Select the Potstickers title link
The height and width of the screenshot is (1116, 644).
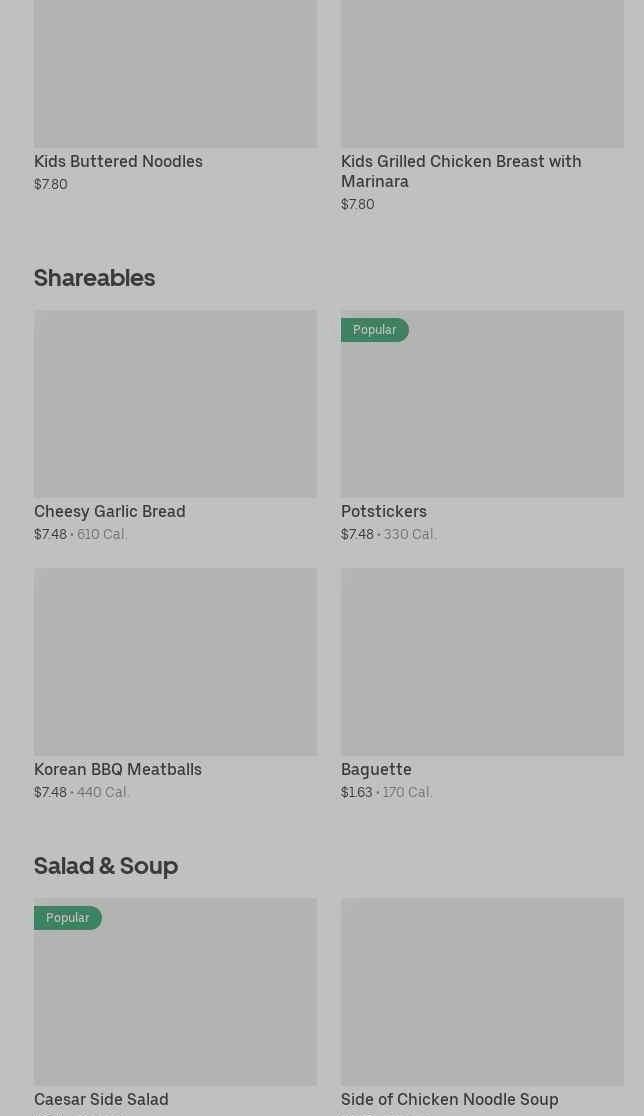pos(383,511)
